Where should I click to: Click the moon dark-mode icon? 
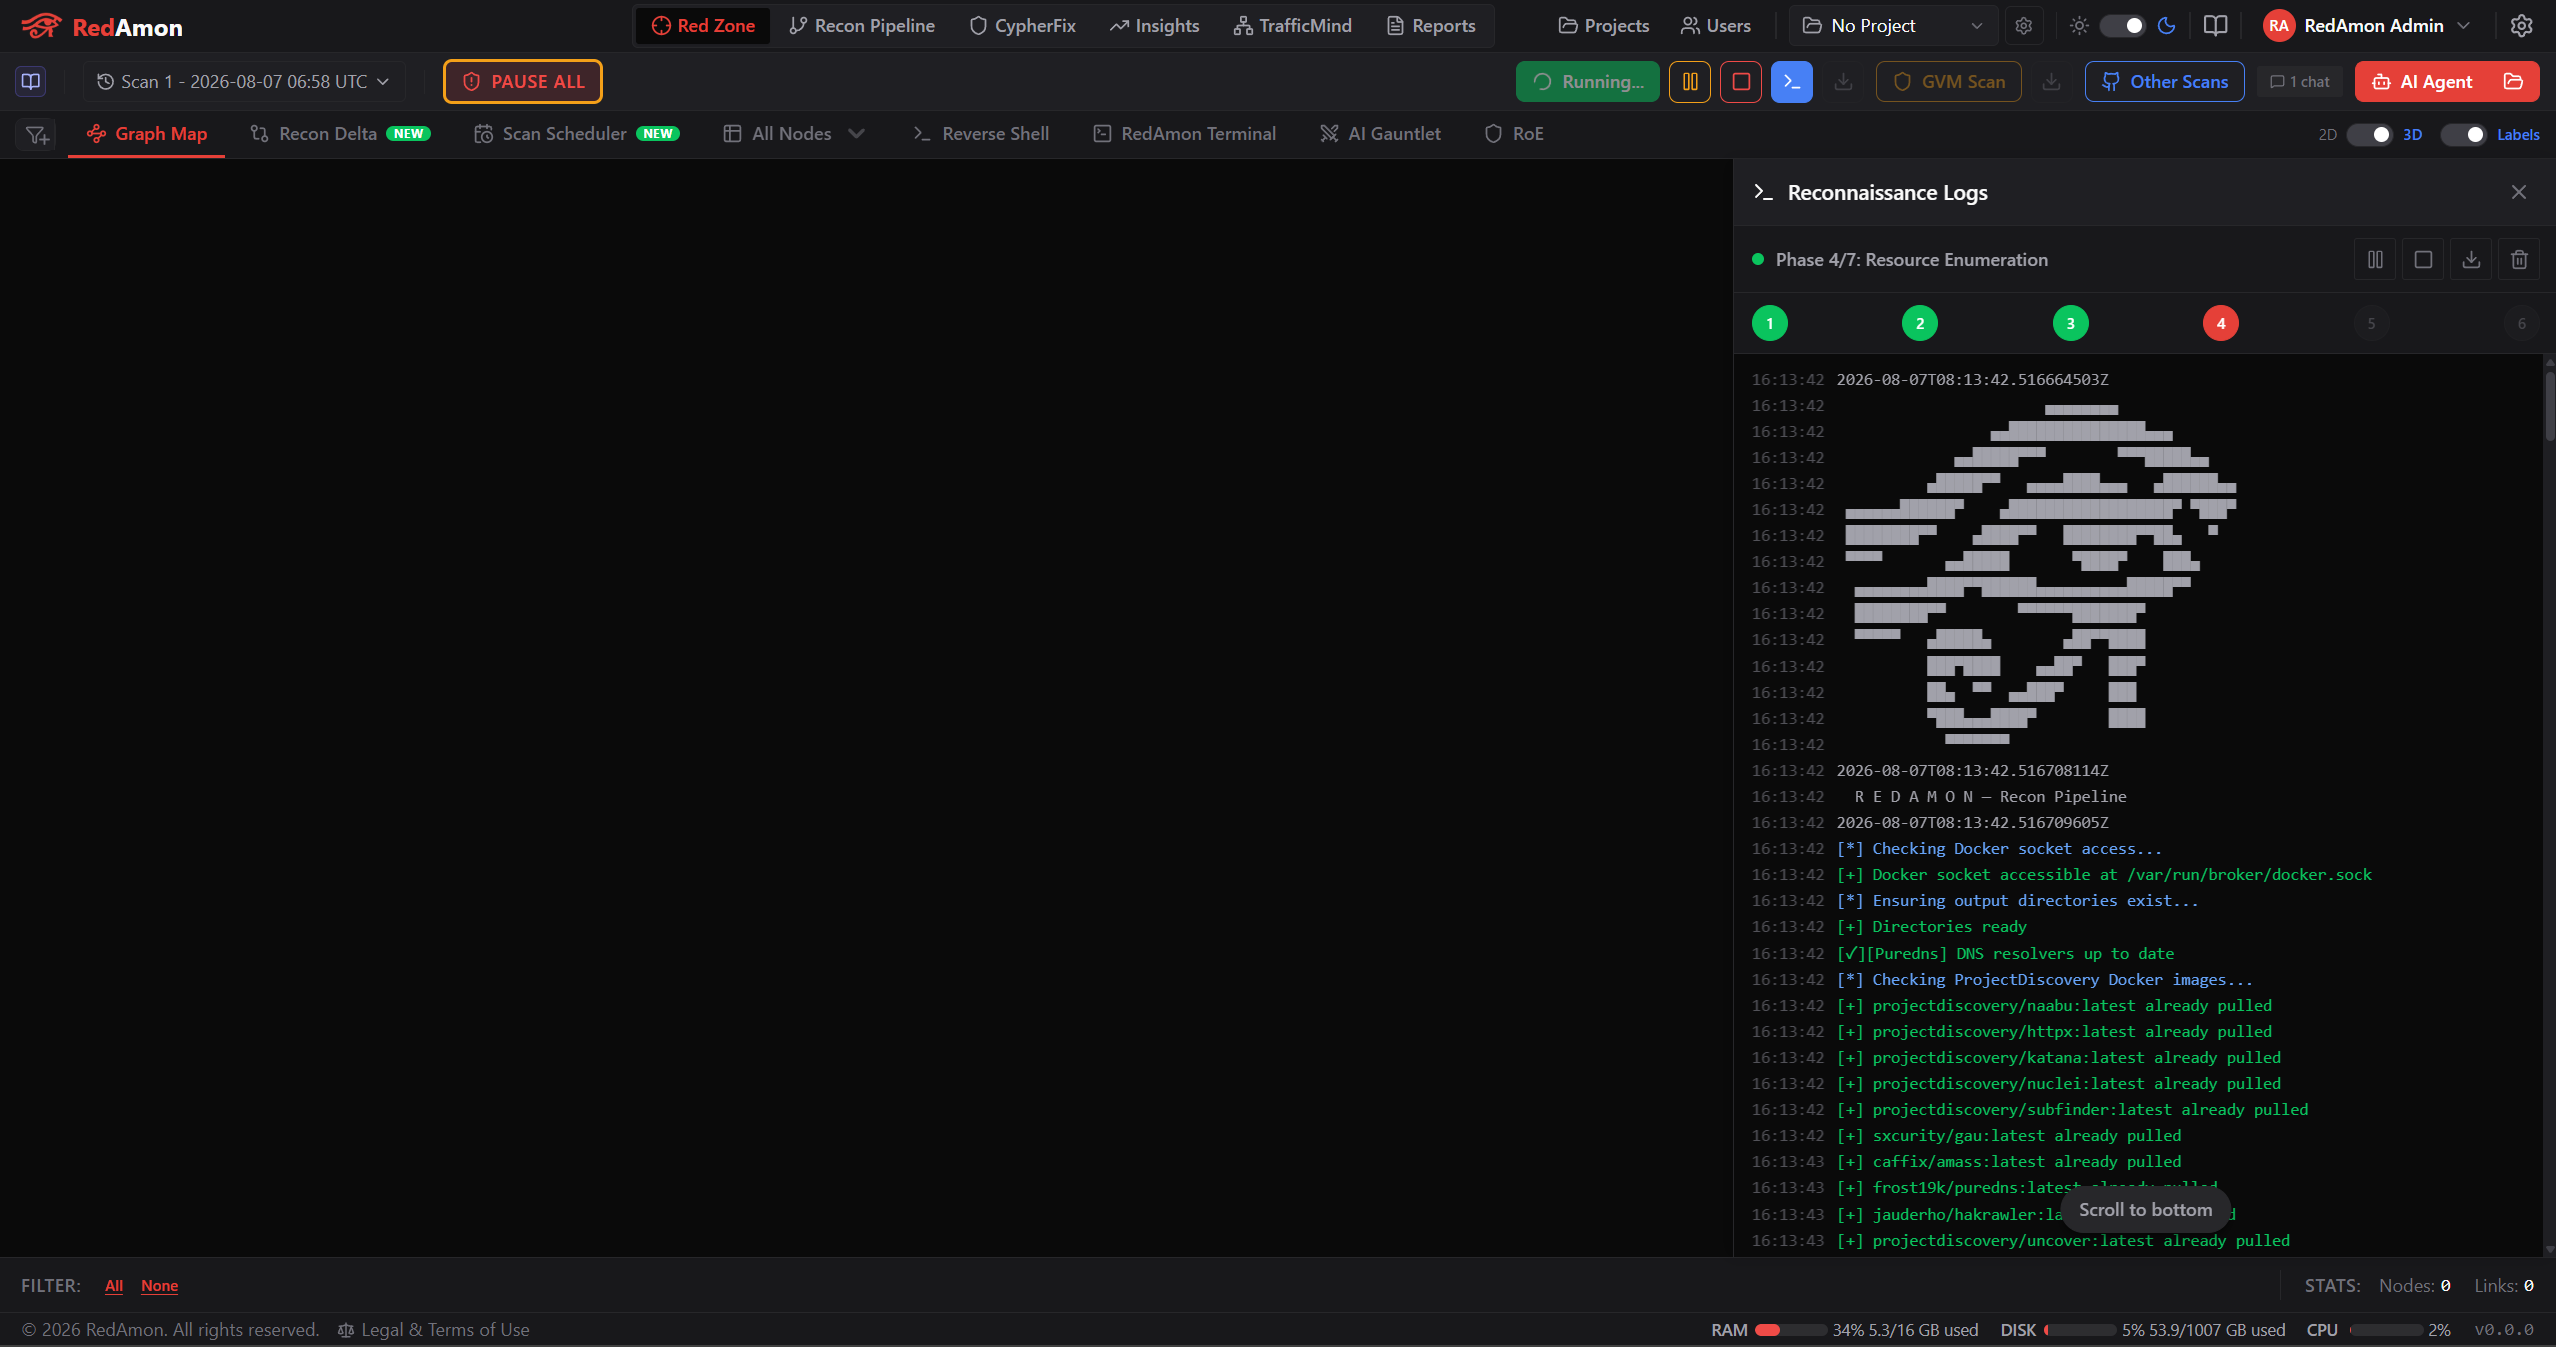(2166, 26)
